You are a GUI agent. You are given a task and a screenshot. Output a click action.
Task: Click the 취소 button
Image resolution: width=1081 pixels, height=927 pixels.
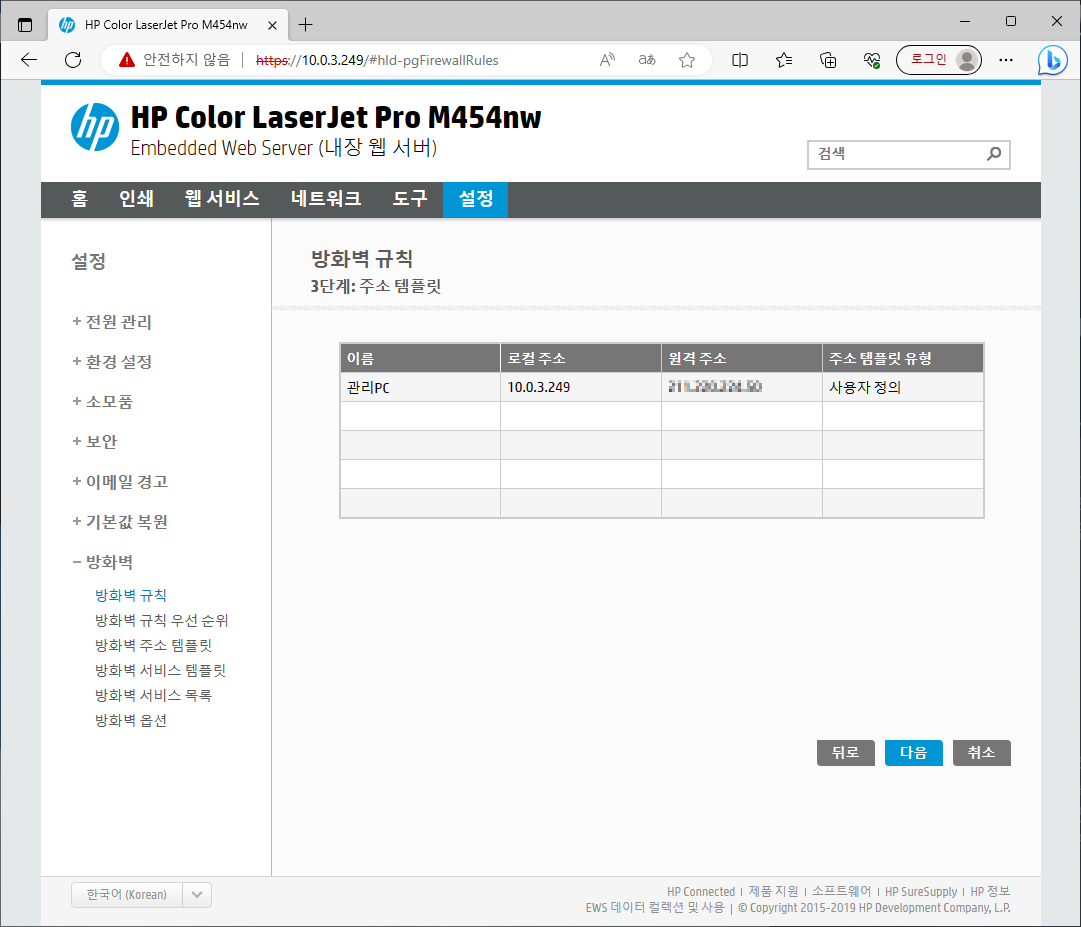[x=982, y=753]
